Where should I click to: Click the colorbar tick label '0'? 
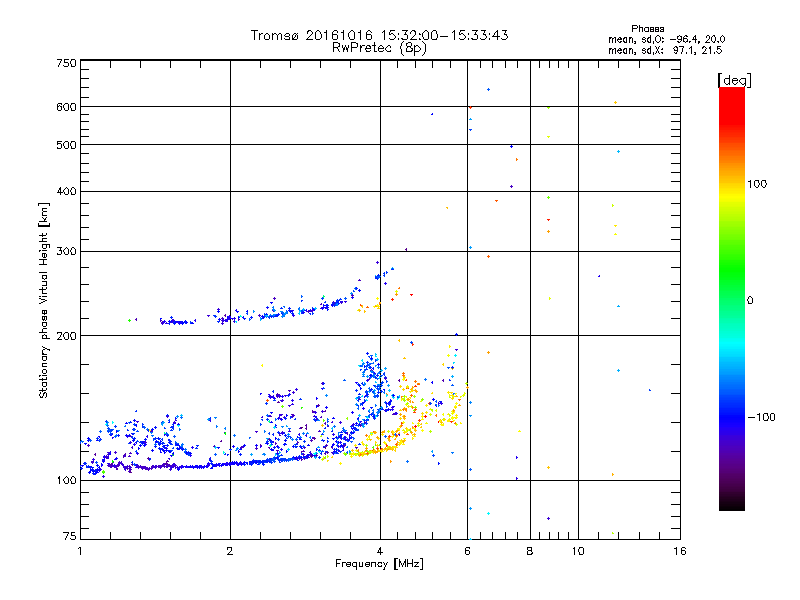point(750,300)
